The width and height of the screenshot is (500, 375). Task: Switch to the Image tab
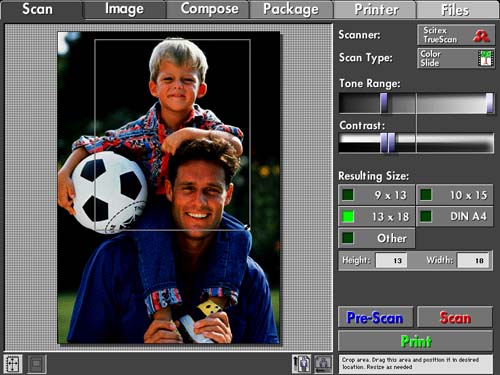point(124,9)
